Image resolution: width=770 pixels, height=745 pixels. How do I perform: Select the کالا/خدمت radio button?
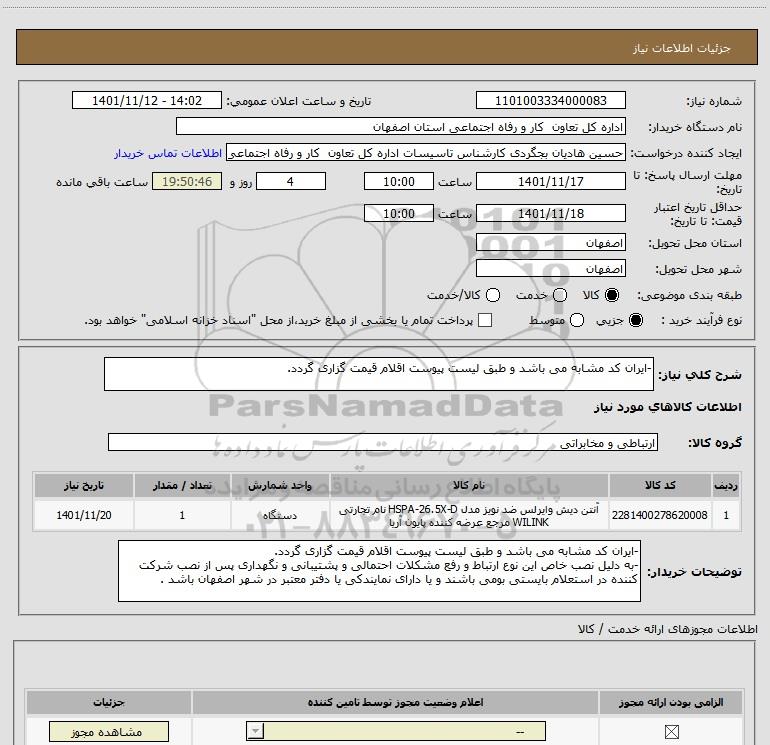pos(493,295)
